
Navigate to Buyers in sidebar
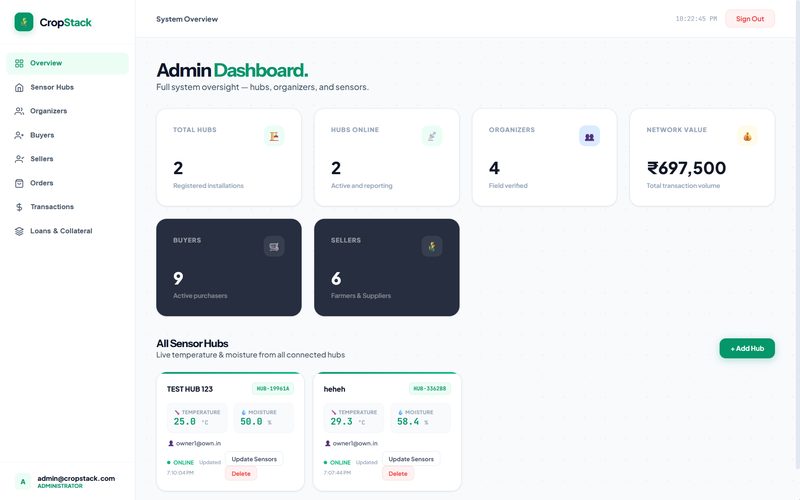pyautogui.click(x=67, y=135)
